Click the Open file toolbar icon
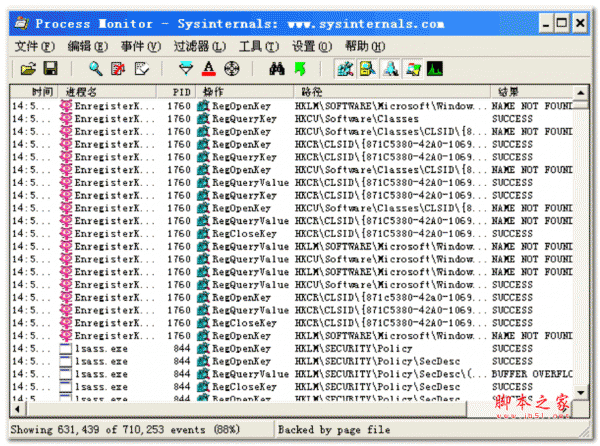This screenshot has height=446, width=600. (x=28, y=69)
